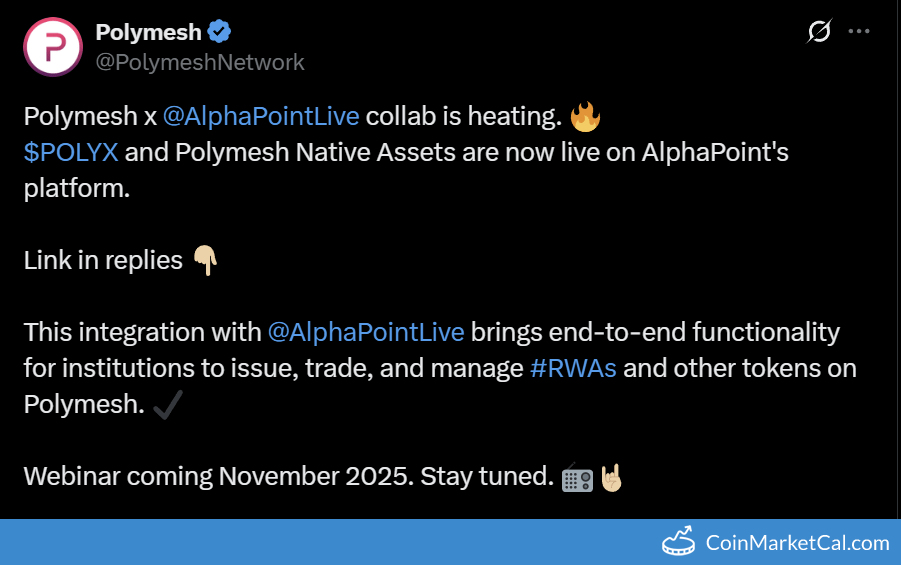This screenshot has width=901, height=565.
Task: Click the 'Link in replies' text
Action: (x=103, y=260)
